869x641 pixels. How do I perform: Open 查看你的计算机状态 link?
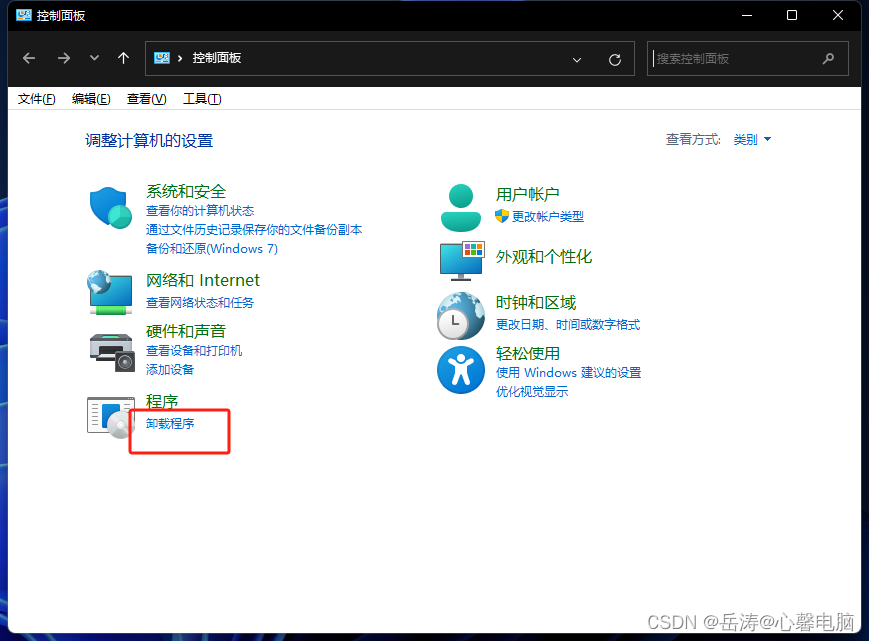(200, 211)
